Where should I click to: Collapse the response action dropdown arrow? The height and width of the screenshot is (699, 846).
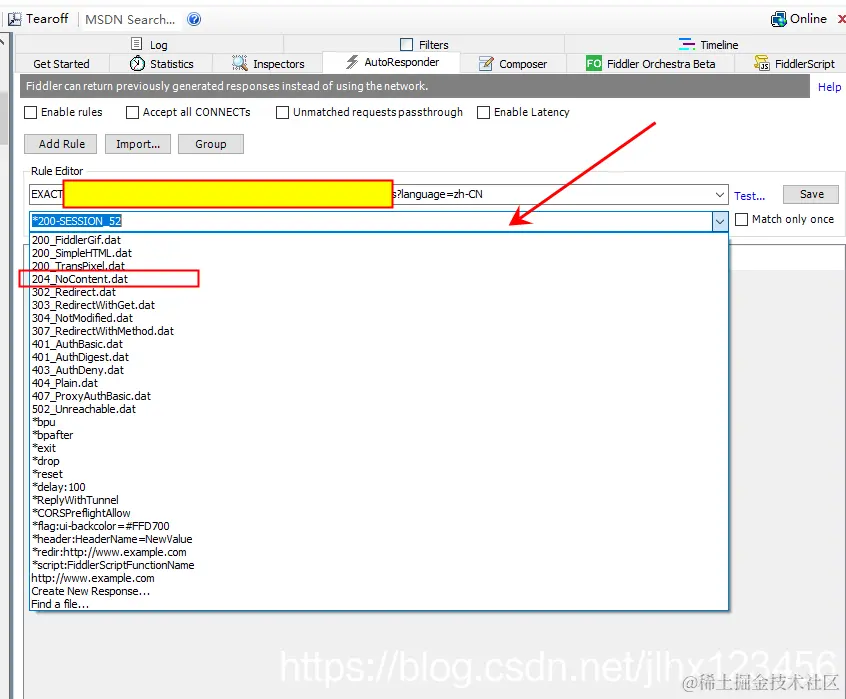tap(720, 221)
